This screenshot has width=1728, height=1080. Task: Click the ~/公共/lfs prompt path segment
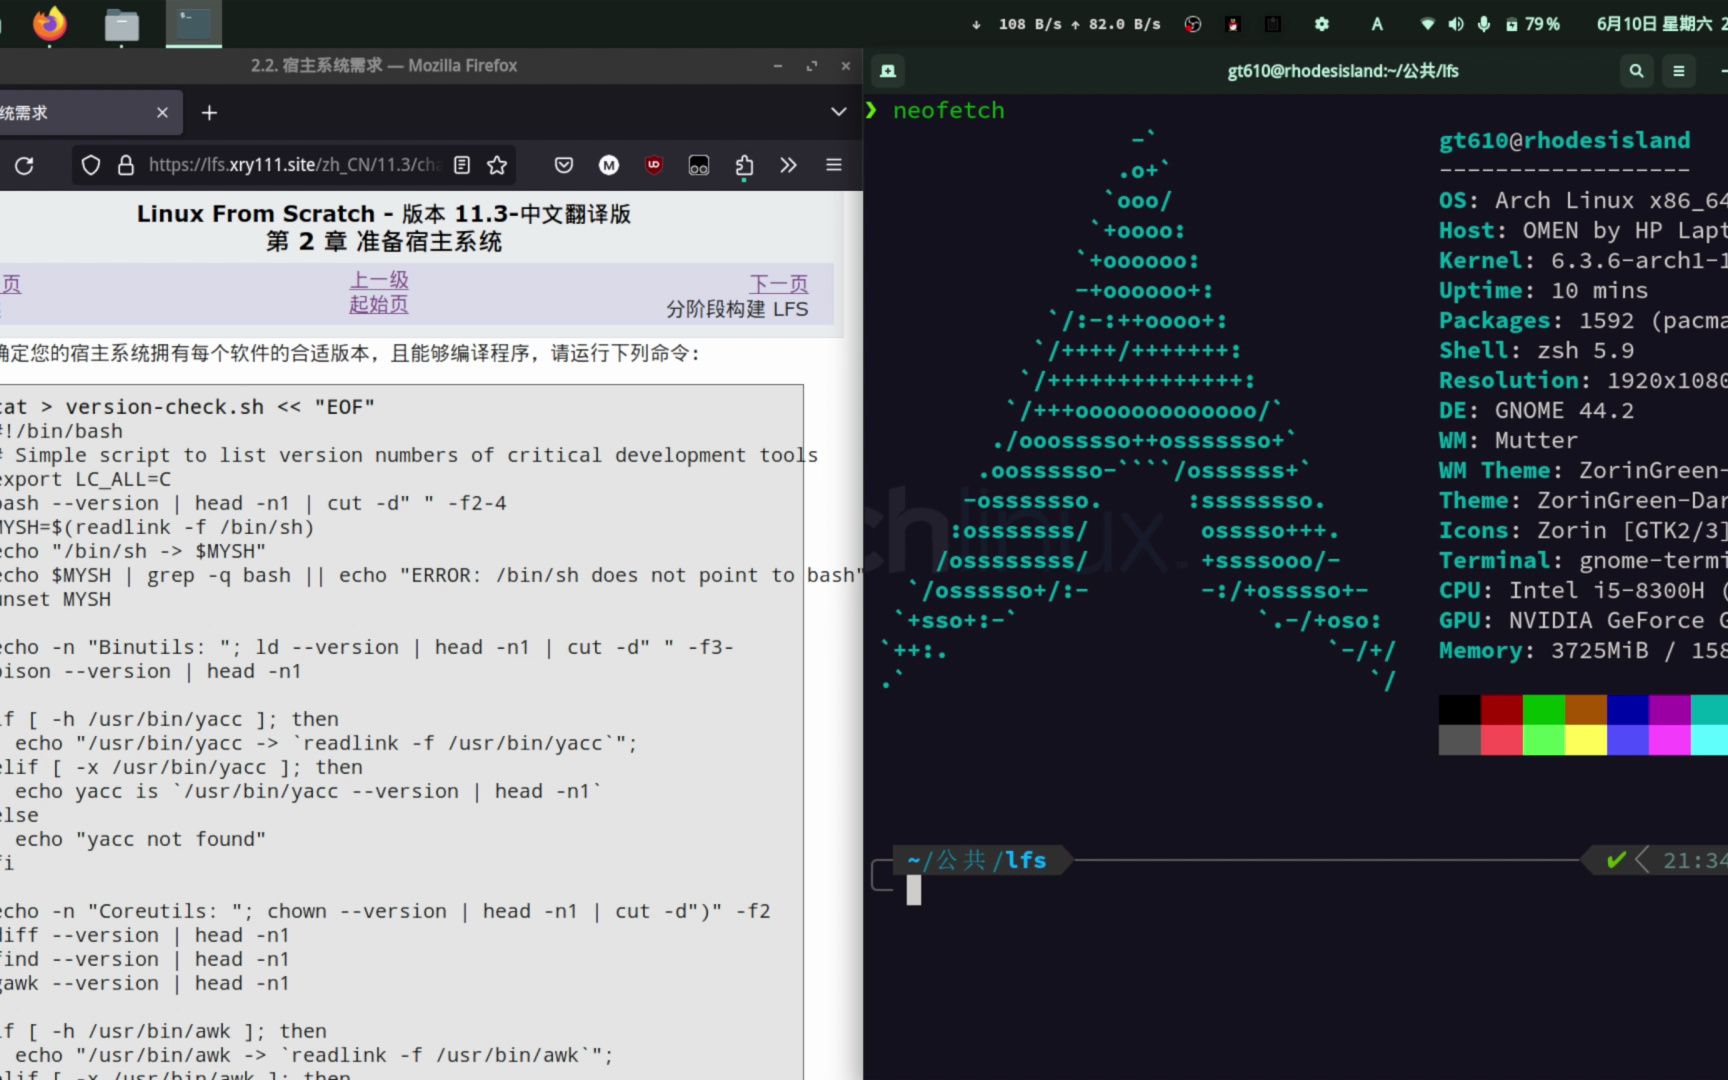click(x=977, y=860)
